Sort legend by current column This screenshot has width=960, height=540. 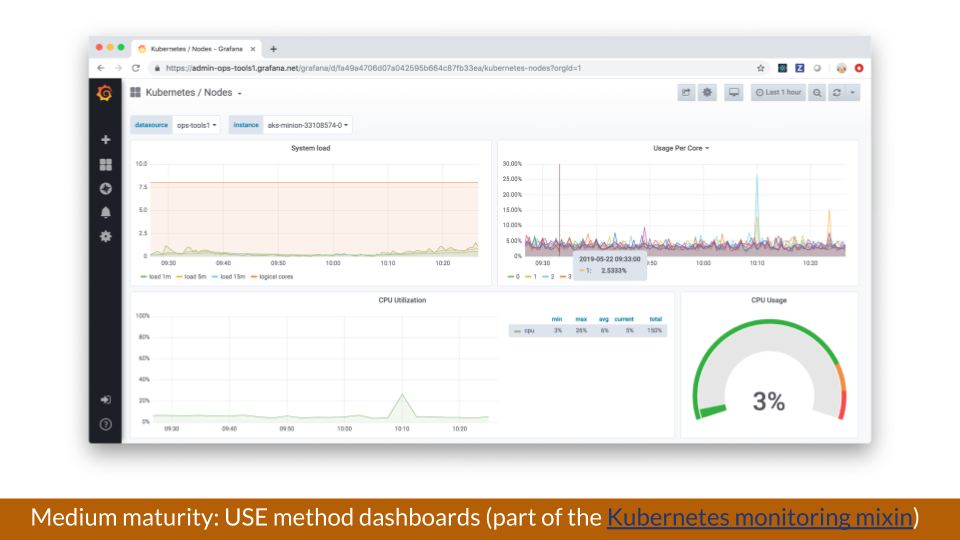624,319
